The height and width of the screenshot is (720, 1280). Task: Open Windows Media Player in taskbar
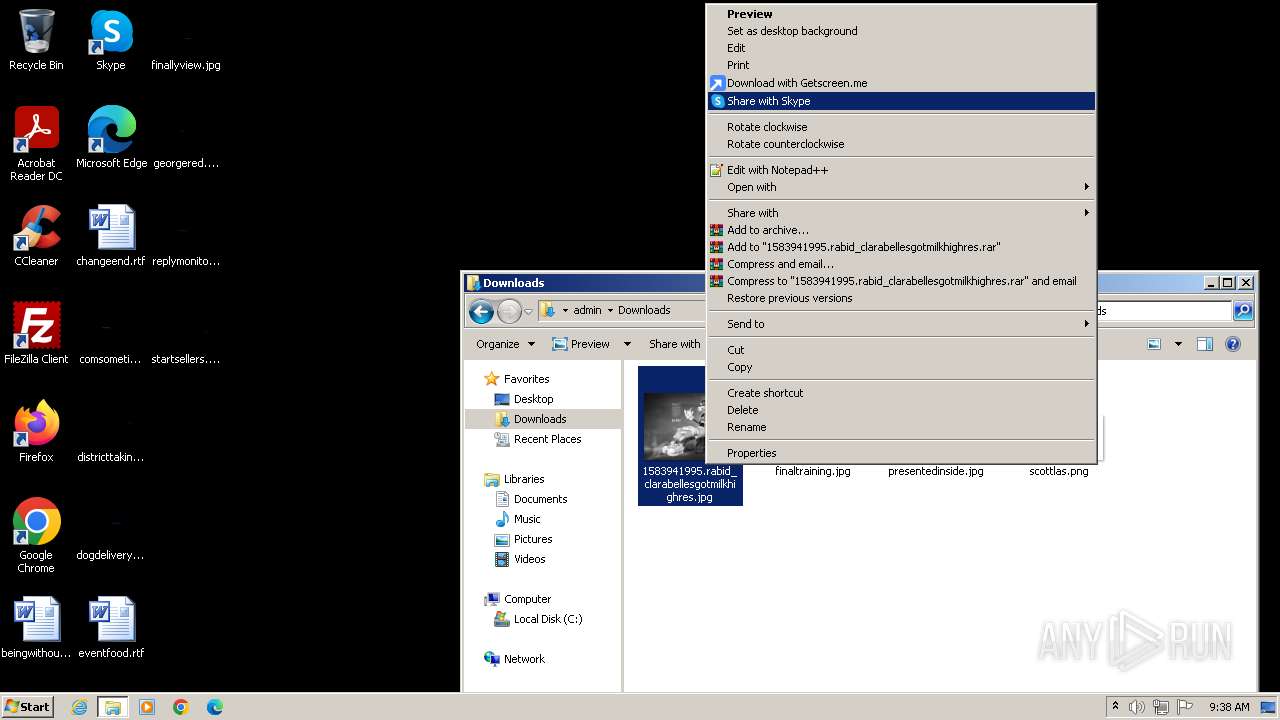point(147,707)
